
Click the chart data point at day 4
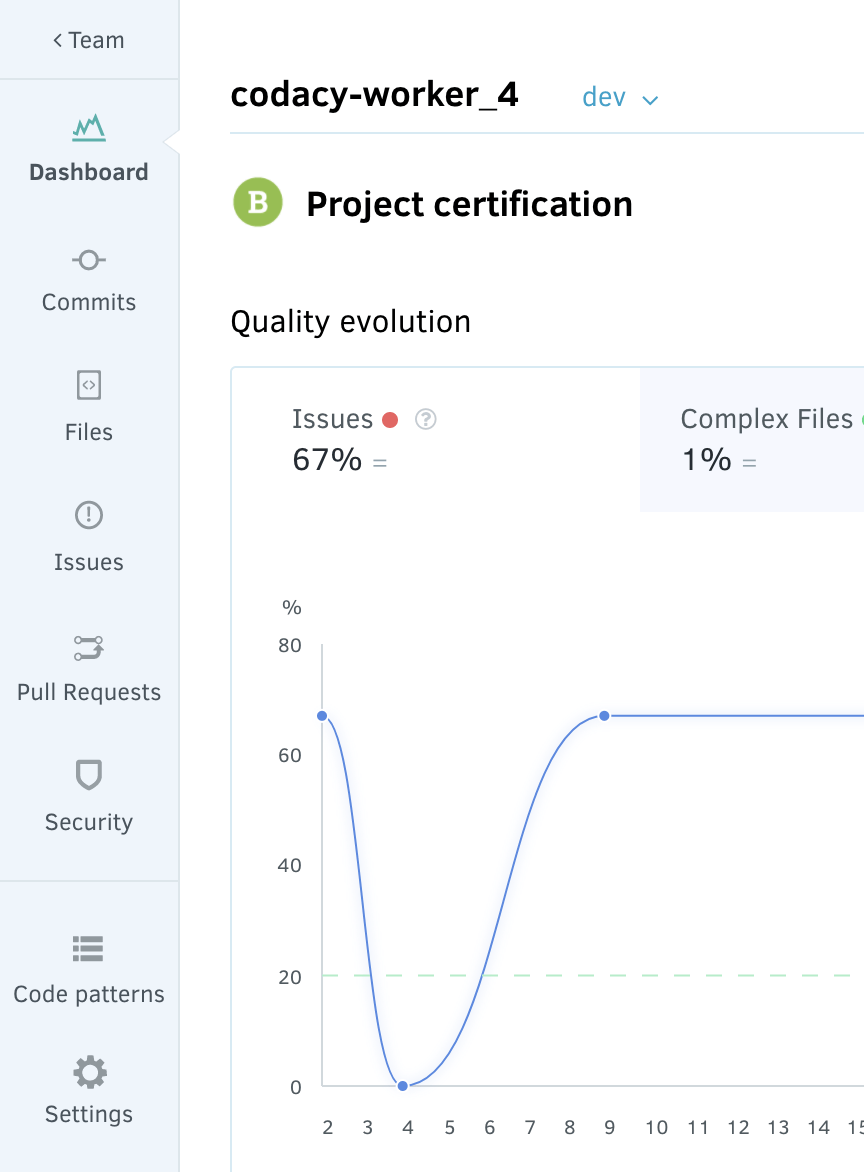pyautogui.click(x=402, y=1086)
